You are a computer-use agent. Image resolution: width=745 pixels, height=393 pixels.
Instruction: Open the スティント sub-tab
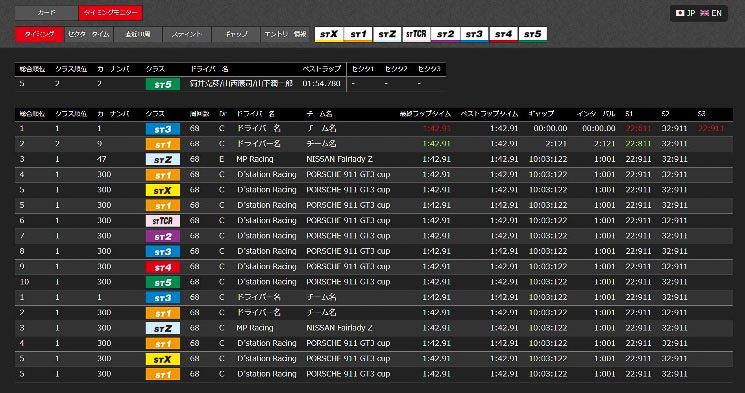click(187, 34)
